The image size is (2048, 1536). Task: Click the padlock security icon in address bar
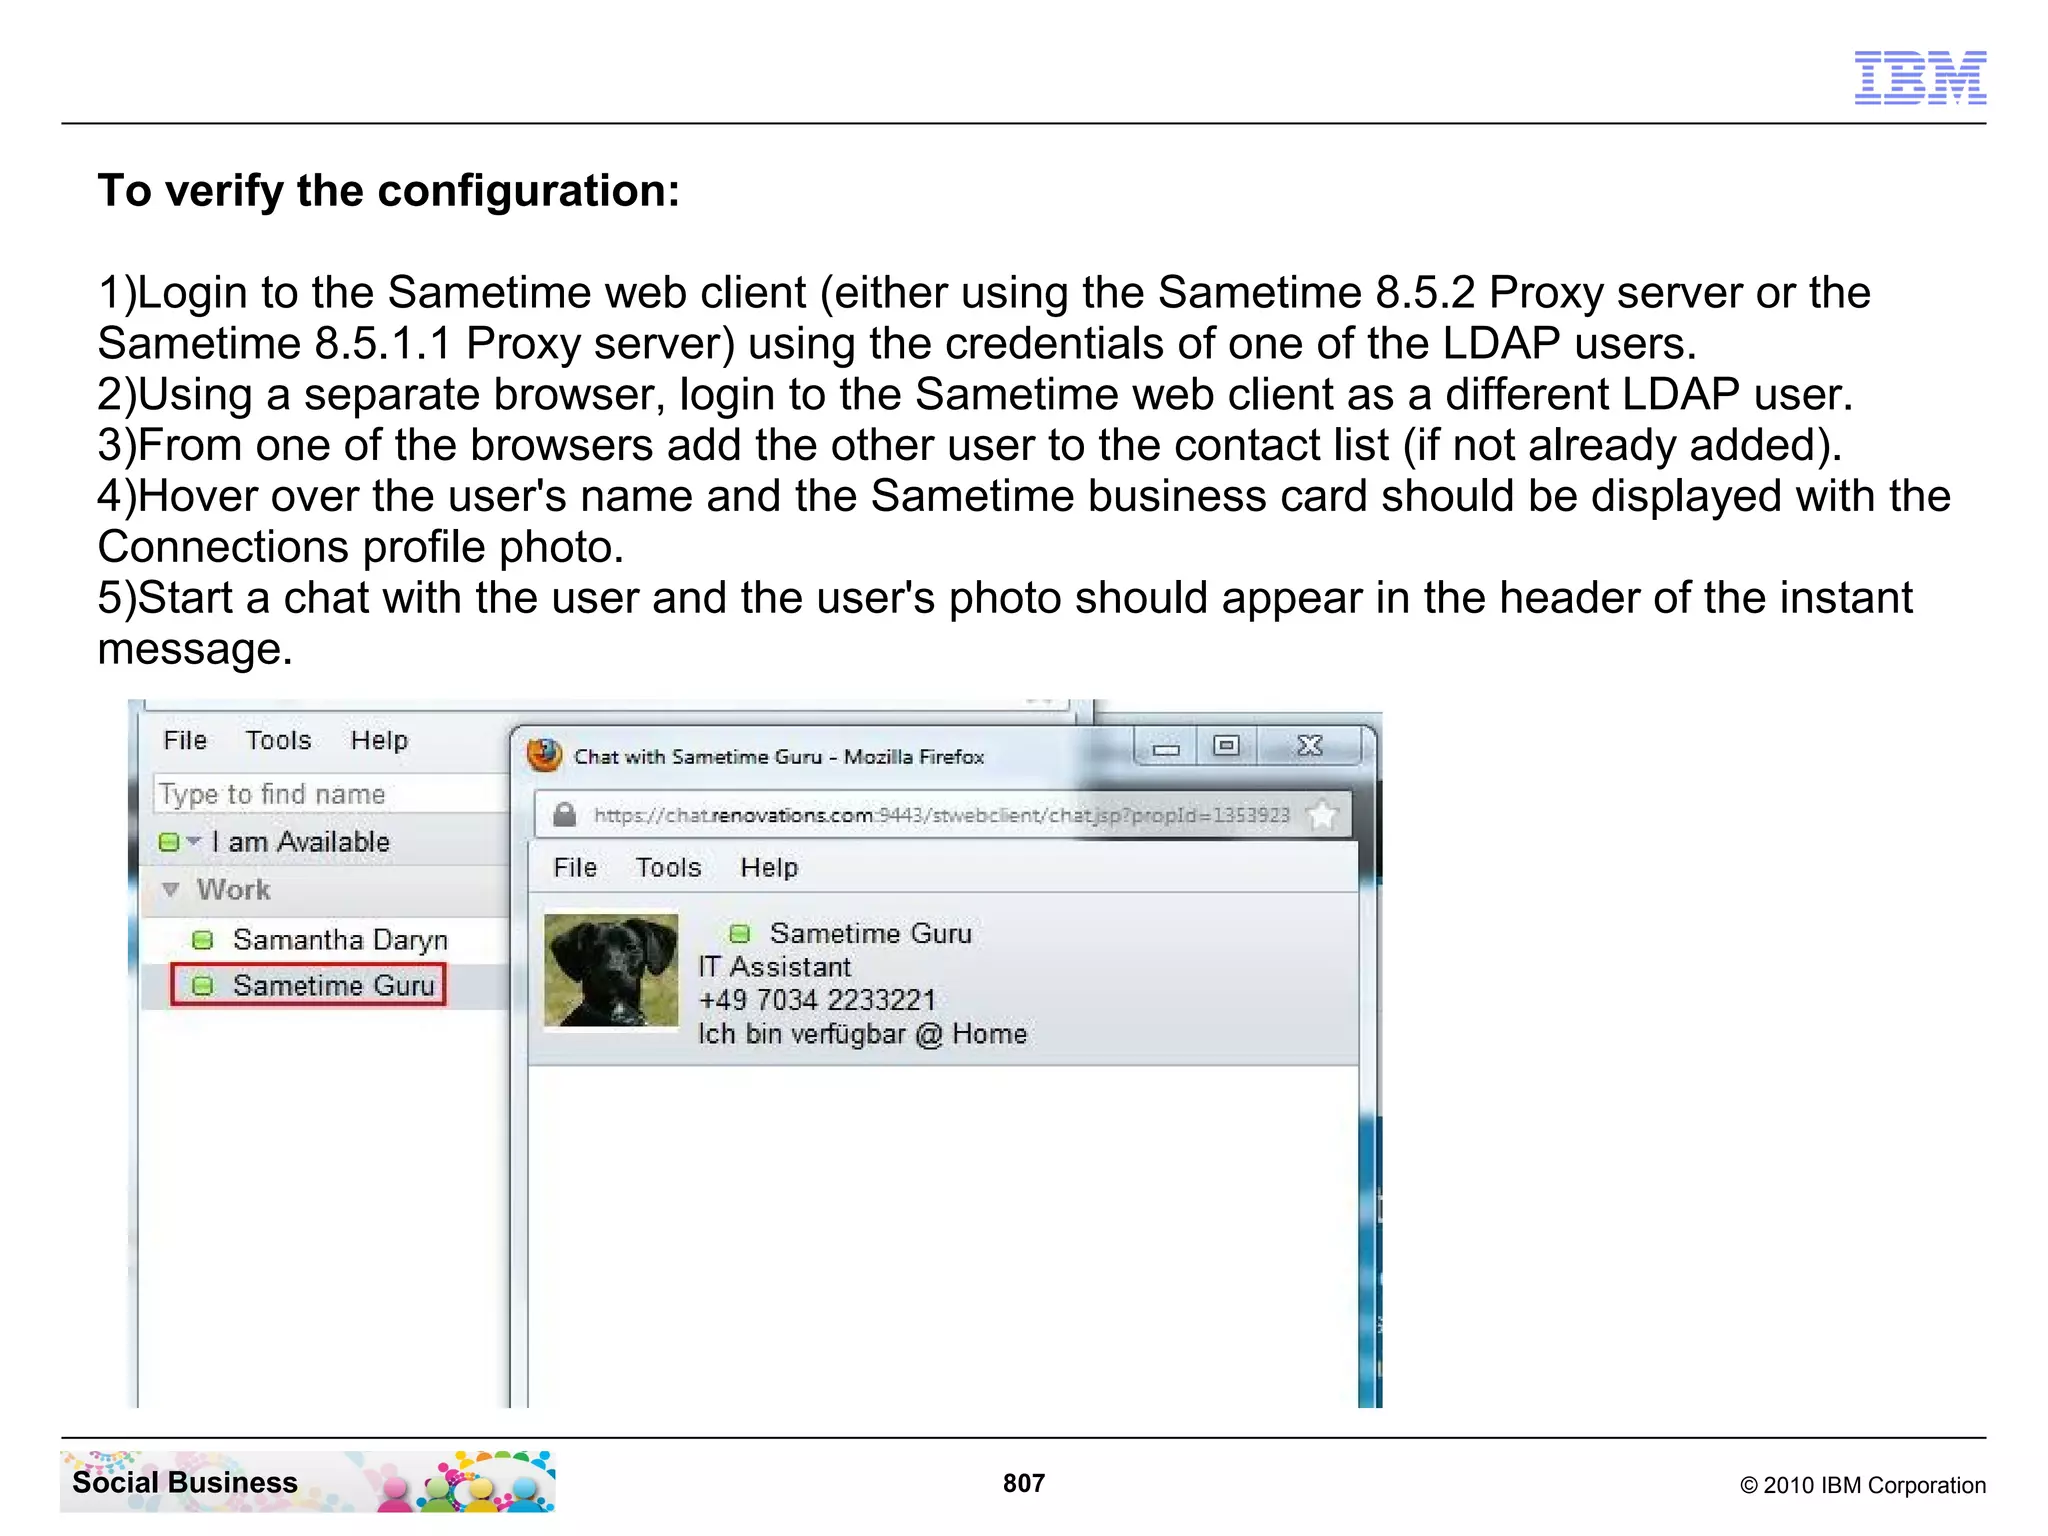[565, 815]
